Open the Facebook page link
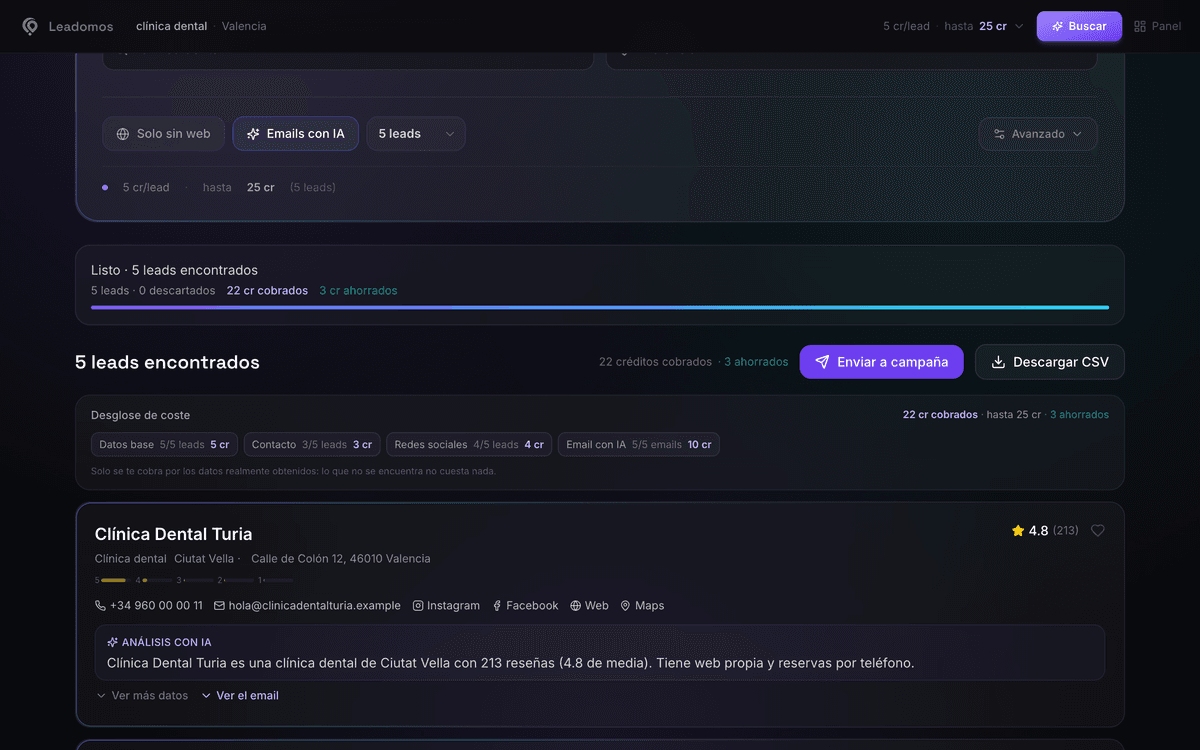 [x=525, y=606]
